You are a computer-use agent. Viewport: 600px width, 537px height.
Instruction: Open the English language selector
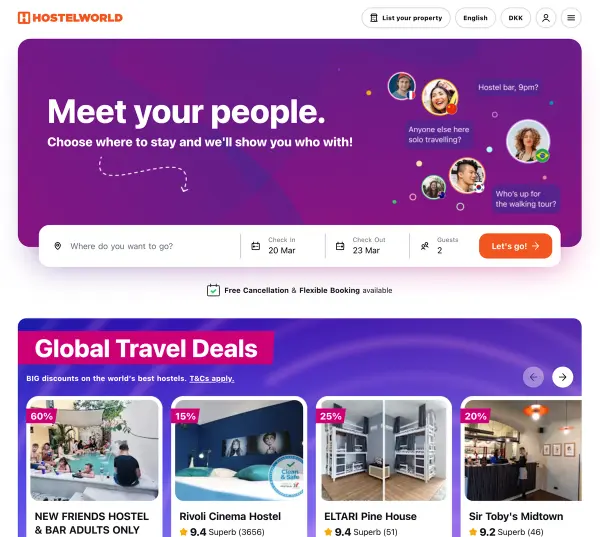tap(475, 18)
